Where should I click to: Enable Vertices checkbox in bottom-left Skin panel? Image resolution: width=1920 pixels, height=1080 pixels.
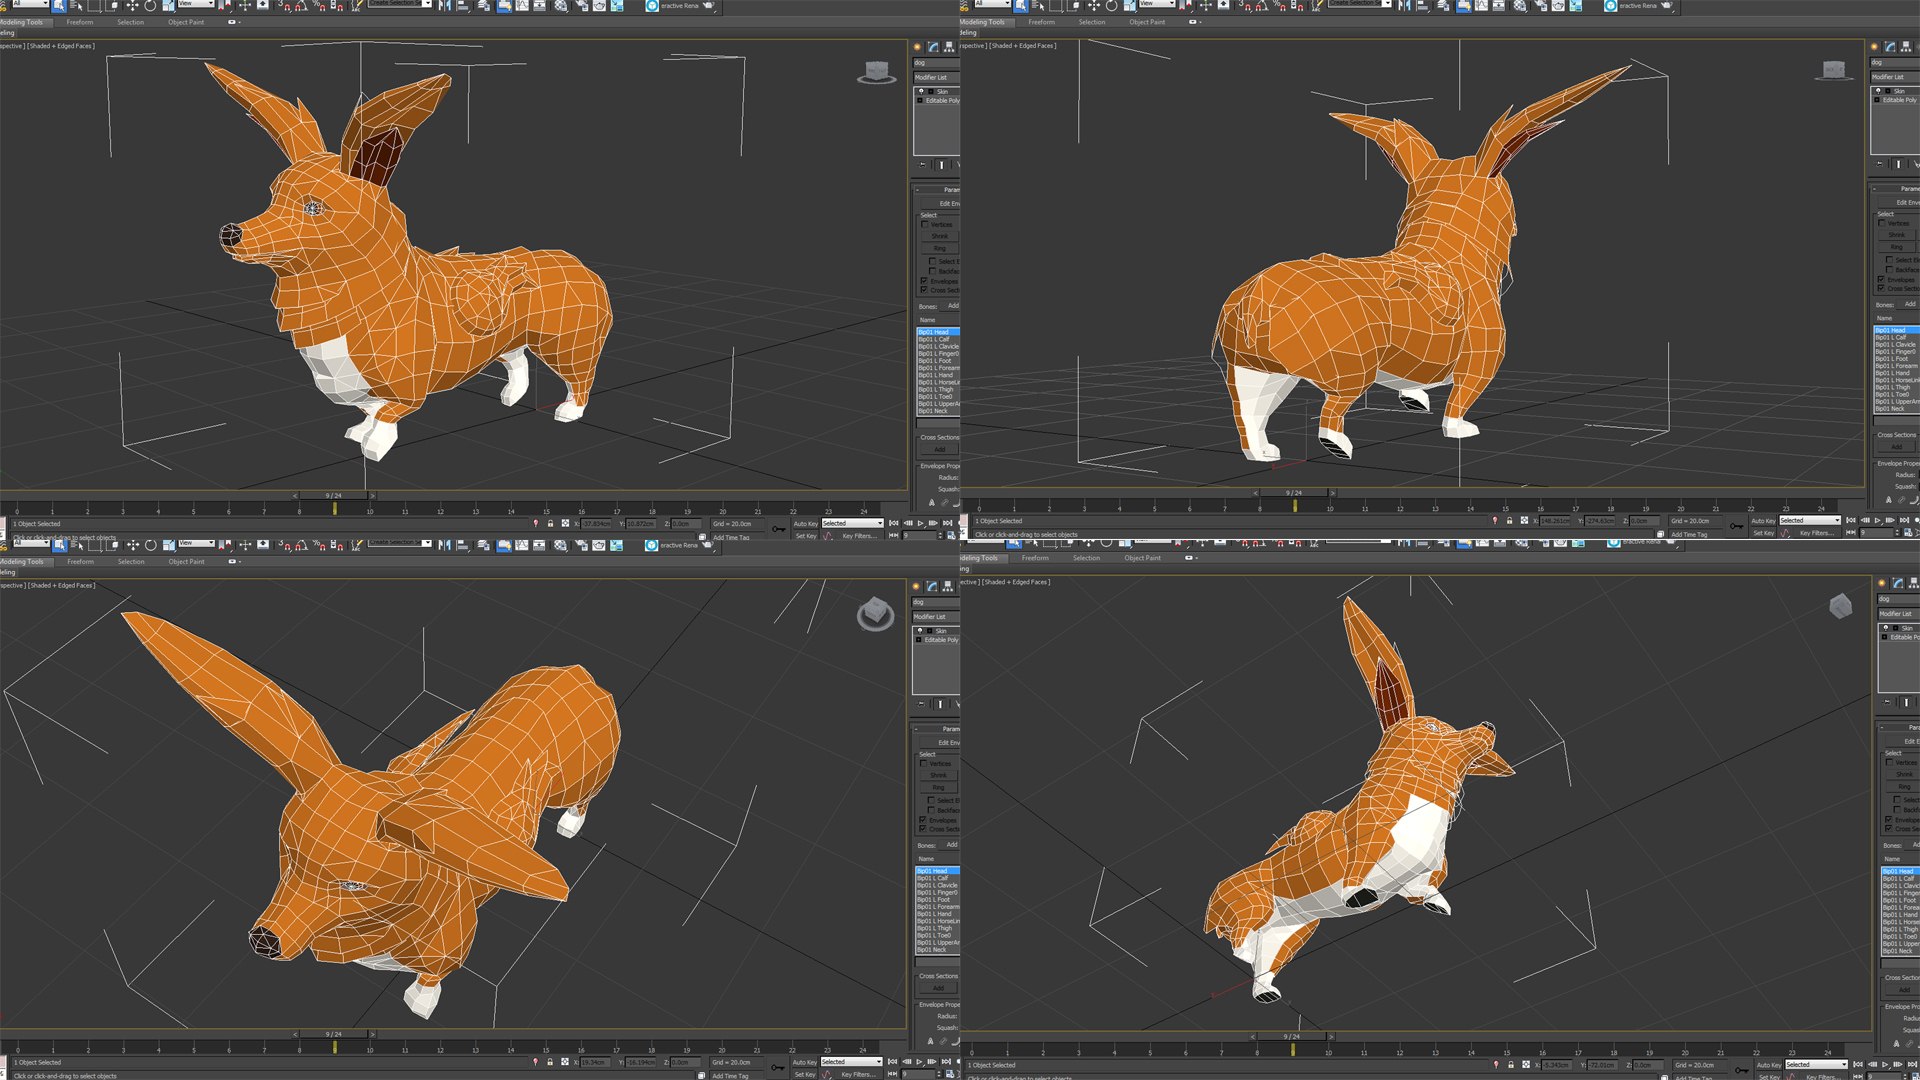[x=923, y=764]
